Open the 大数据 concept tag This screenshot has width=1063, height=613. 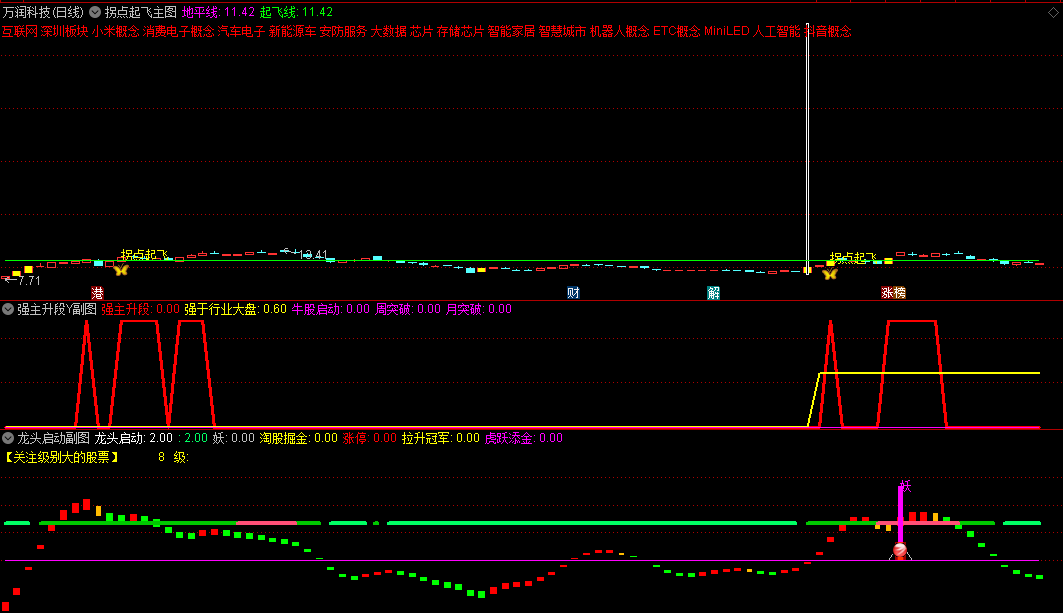[x=388, y=31]
